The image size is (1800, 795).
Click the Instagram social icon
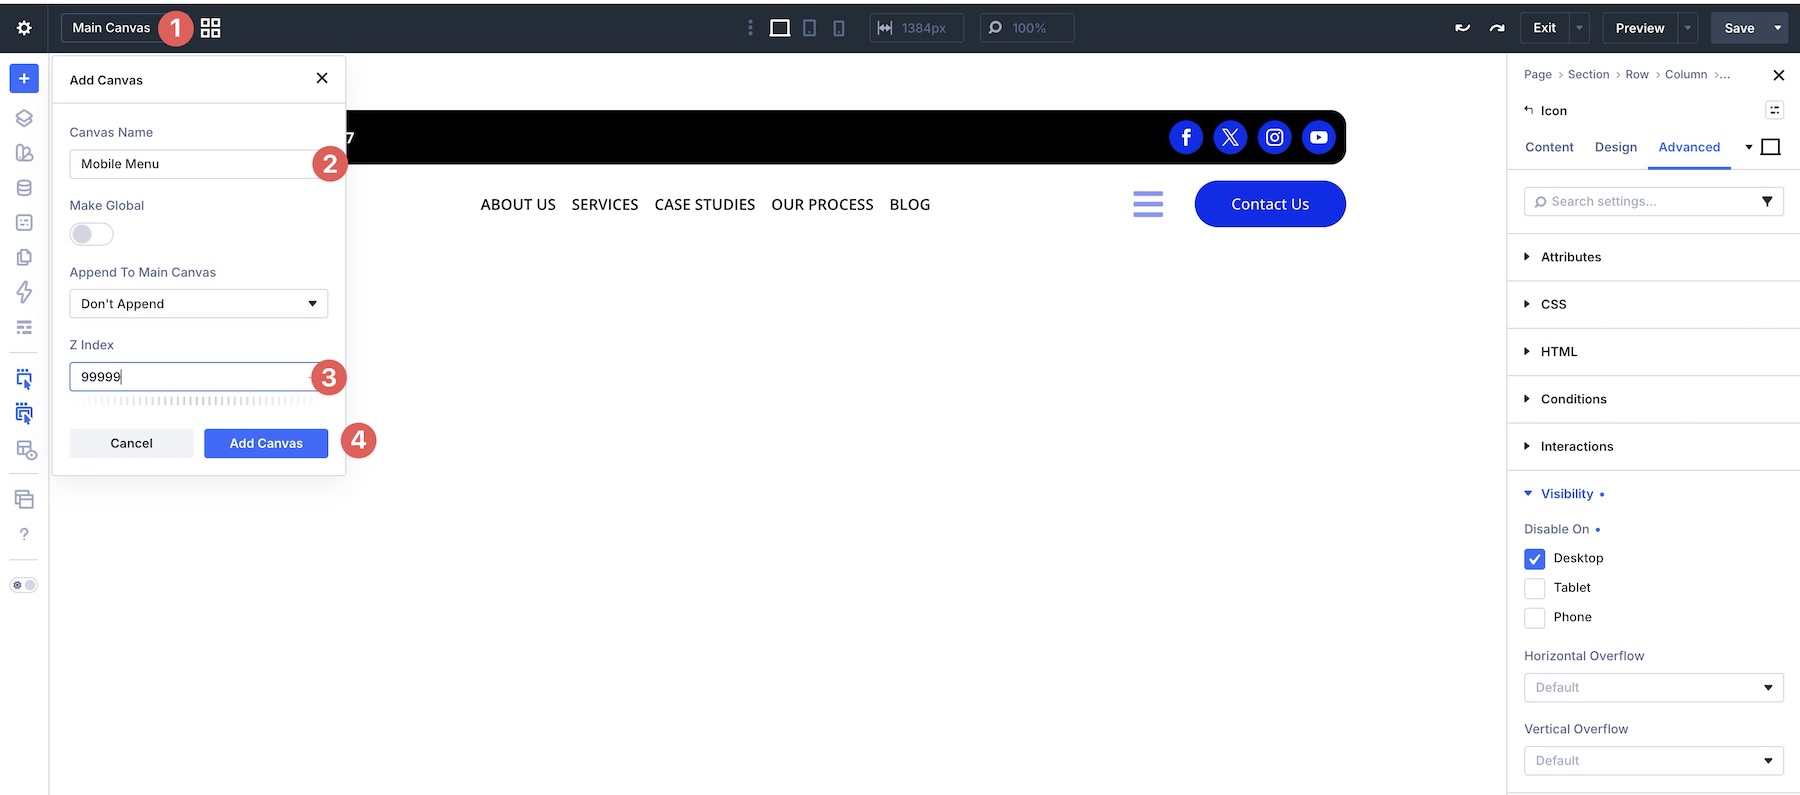click(1275, 138)
